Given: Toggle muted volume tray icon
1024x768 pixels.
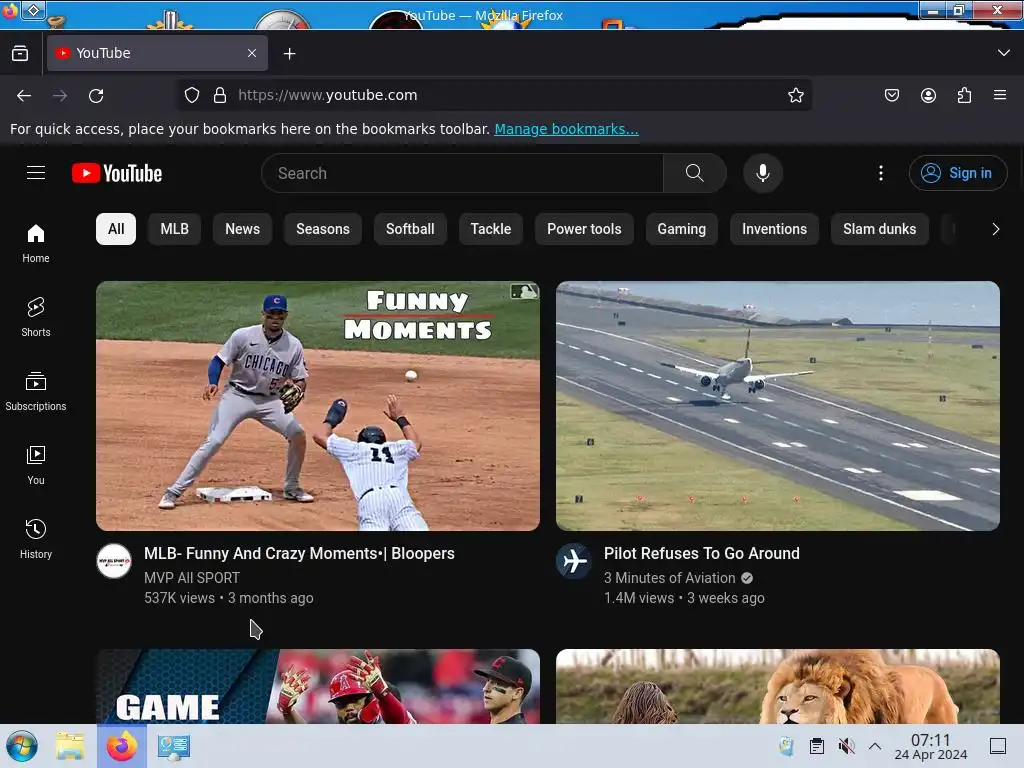Looking at the screenshot, I should point(846,746).
